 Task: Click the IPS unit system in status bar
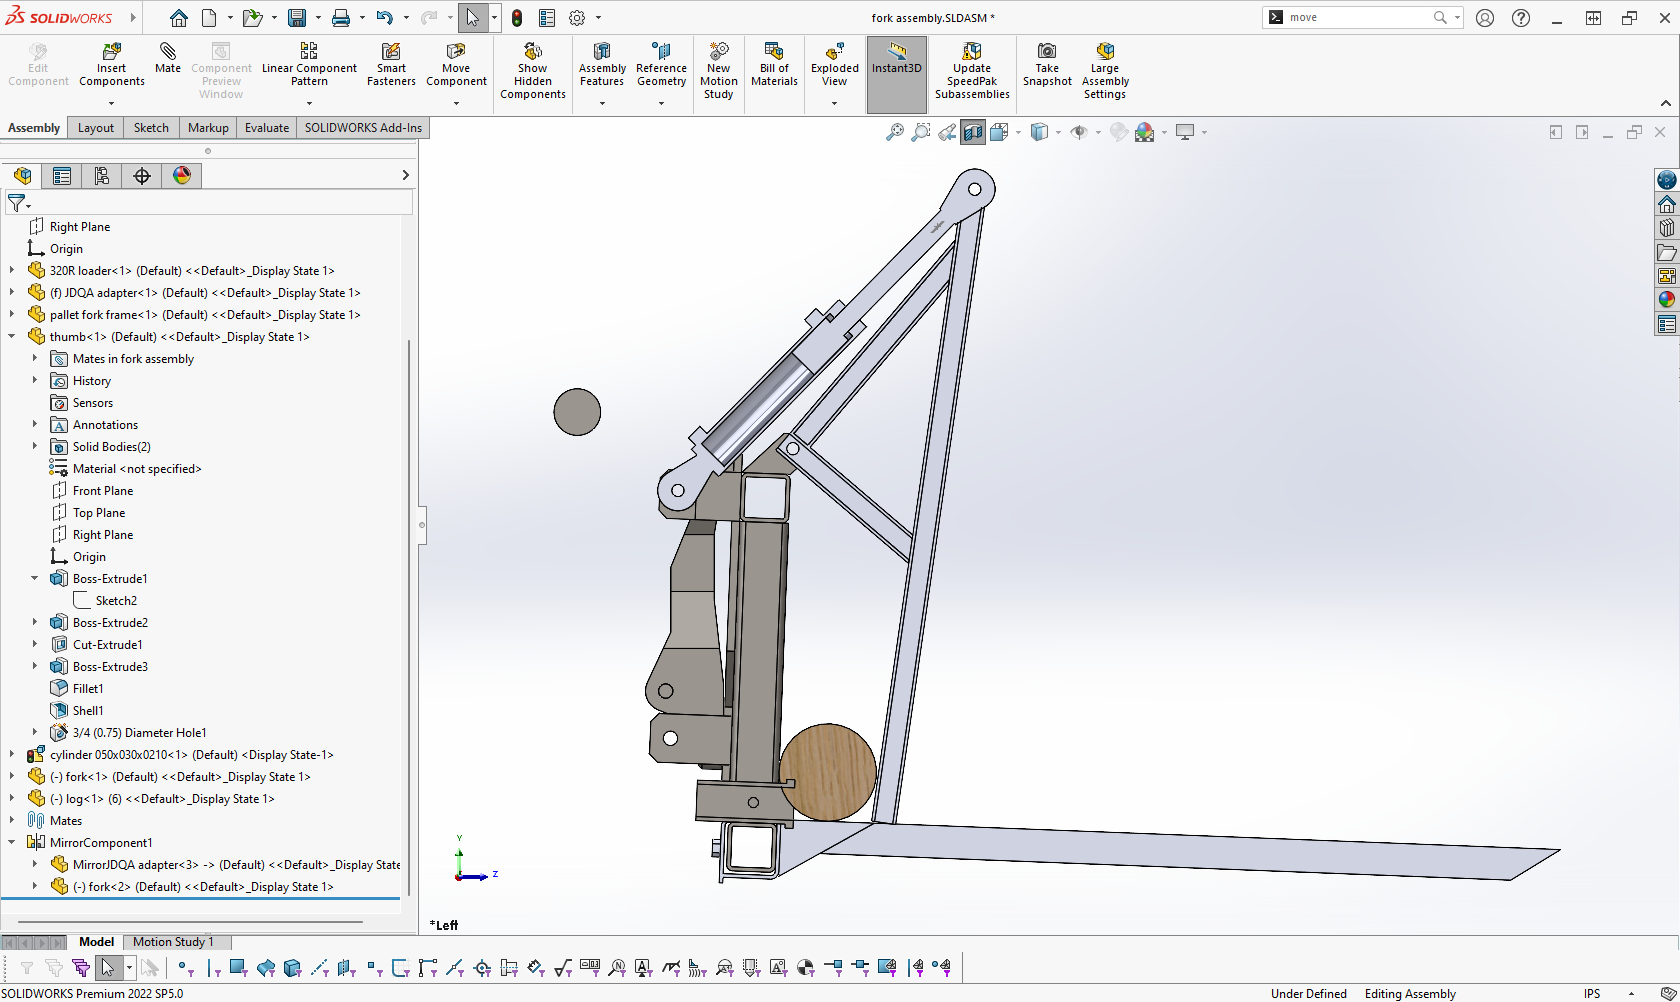tap(1592, 993)
